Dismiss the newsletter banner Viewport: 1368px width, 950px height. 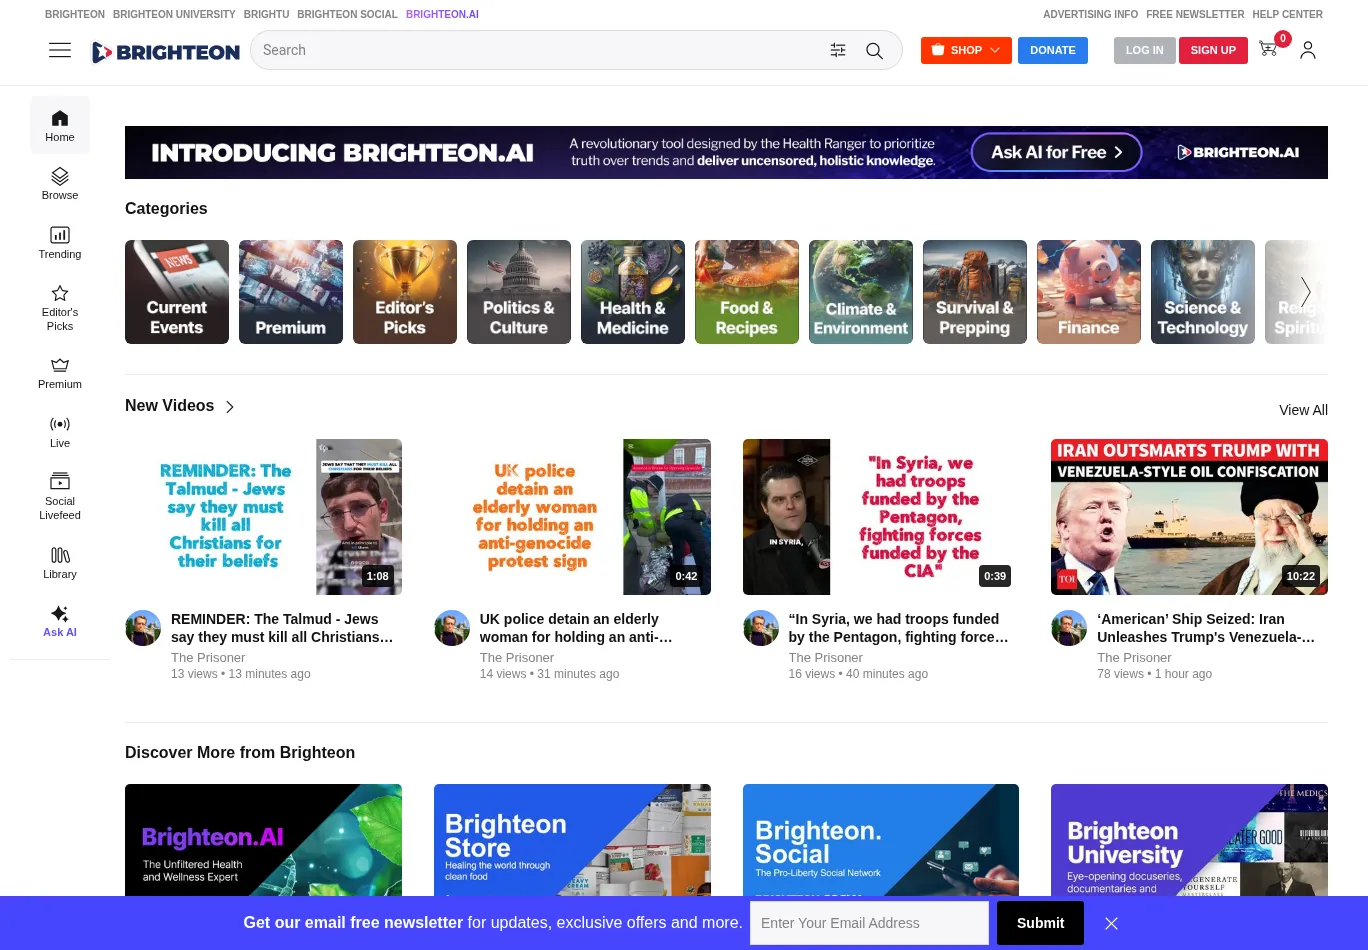coord(1111,923)
